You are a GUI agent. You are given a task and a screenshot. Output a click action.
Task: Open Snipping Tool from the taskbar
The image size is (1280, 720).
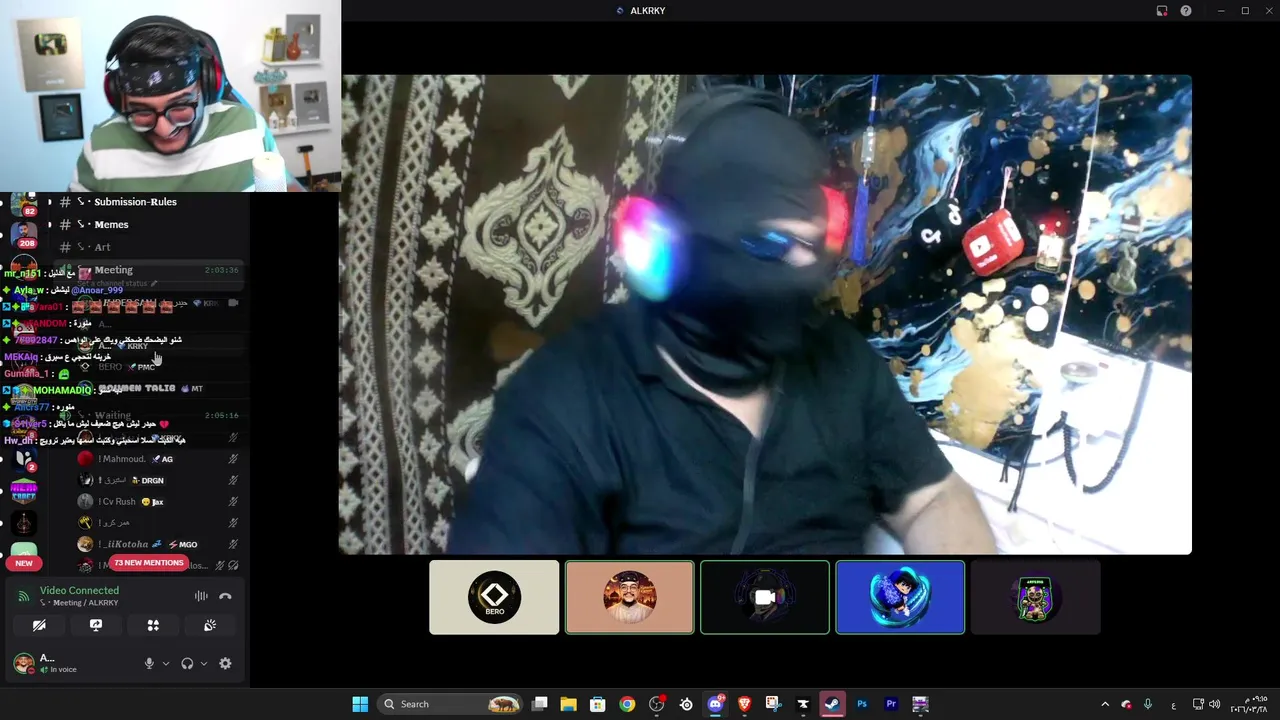pyautogui.click(x=773, y=704)
